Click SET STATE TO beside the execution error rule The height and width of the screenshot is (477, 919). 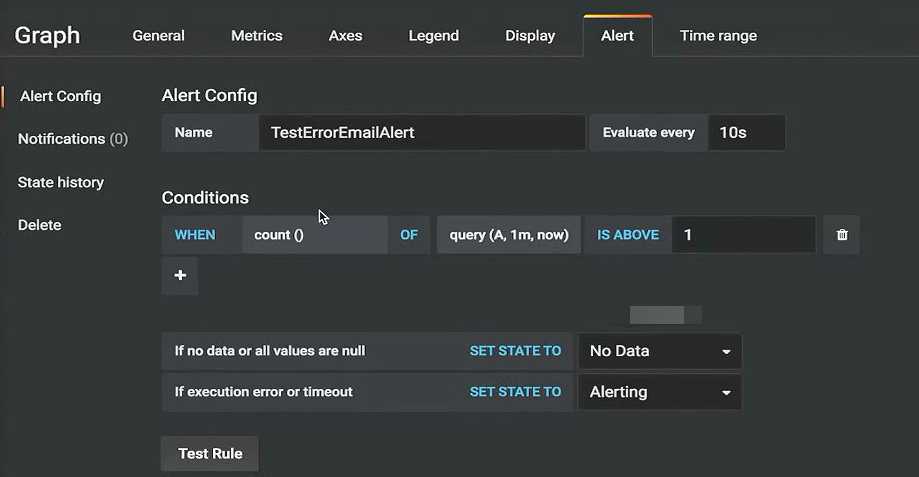coord(515,392)
